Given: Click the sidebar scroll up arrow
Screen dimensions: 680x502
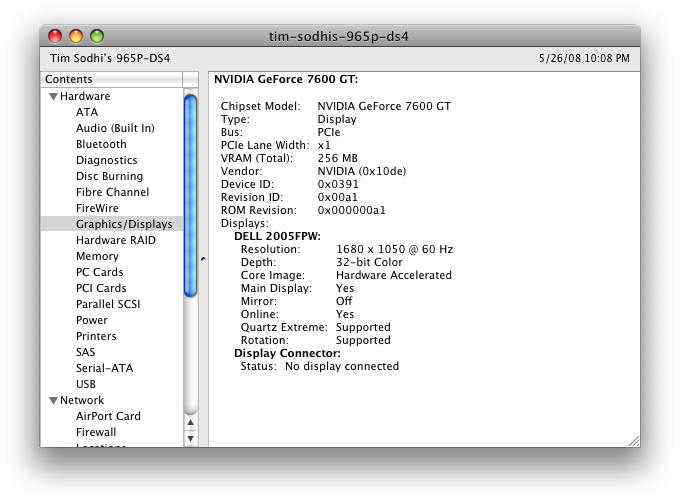Looking at the screenshot, I should pyautogui.click(x=191, y=421).
